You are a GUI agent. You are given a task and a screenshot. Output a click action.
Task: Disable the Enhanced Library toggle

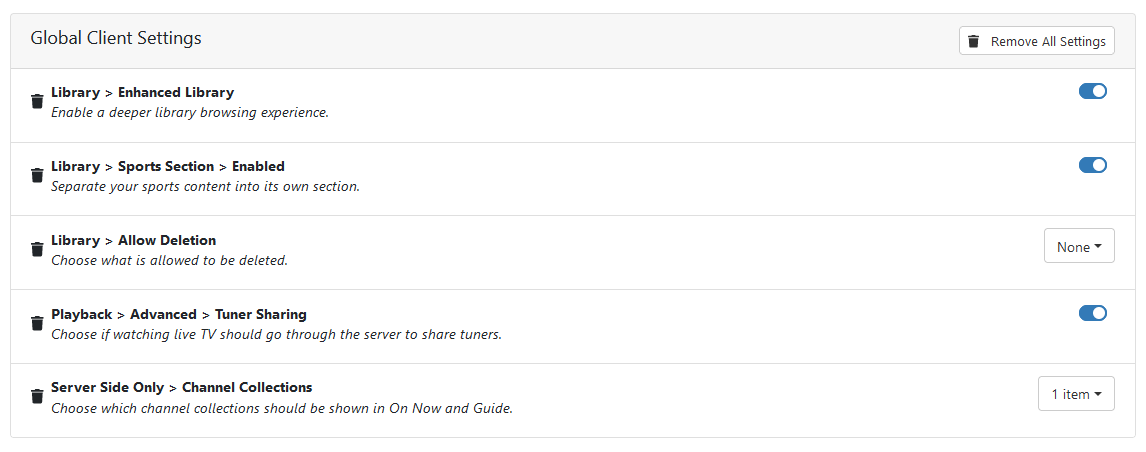pyautogui.click(x=1092, y=91)
